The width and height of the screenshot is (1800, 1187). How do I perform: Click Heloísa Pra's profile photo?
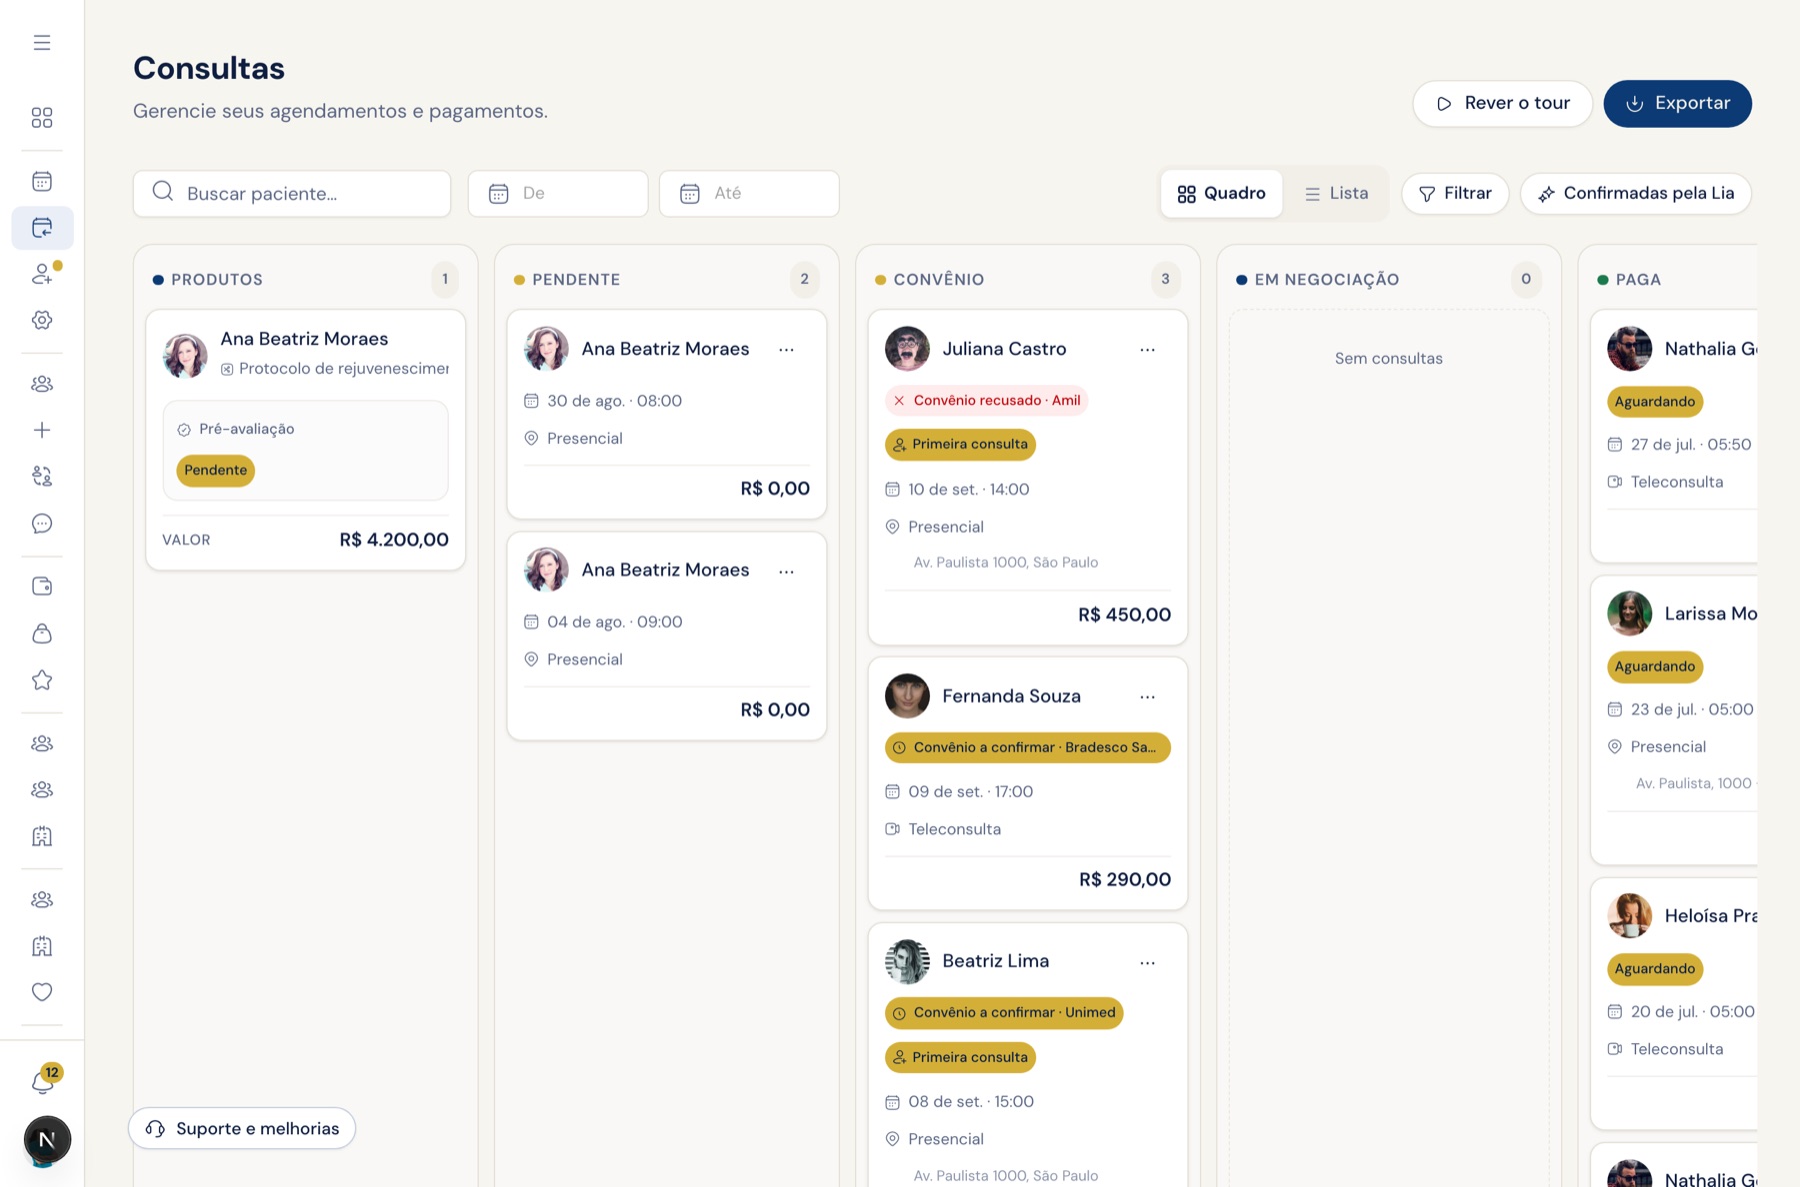point(1629,916)
